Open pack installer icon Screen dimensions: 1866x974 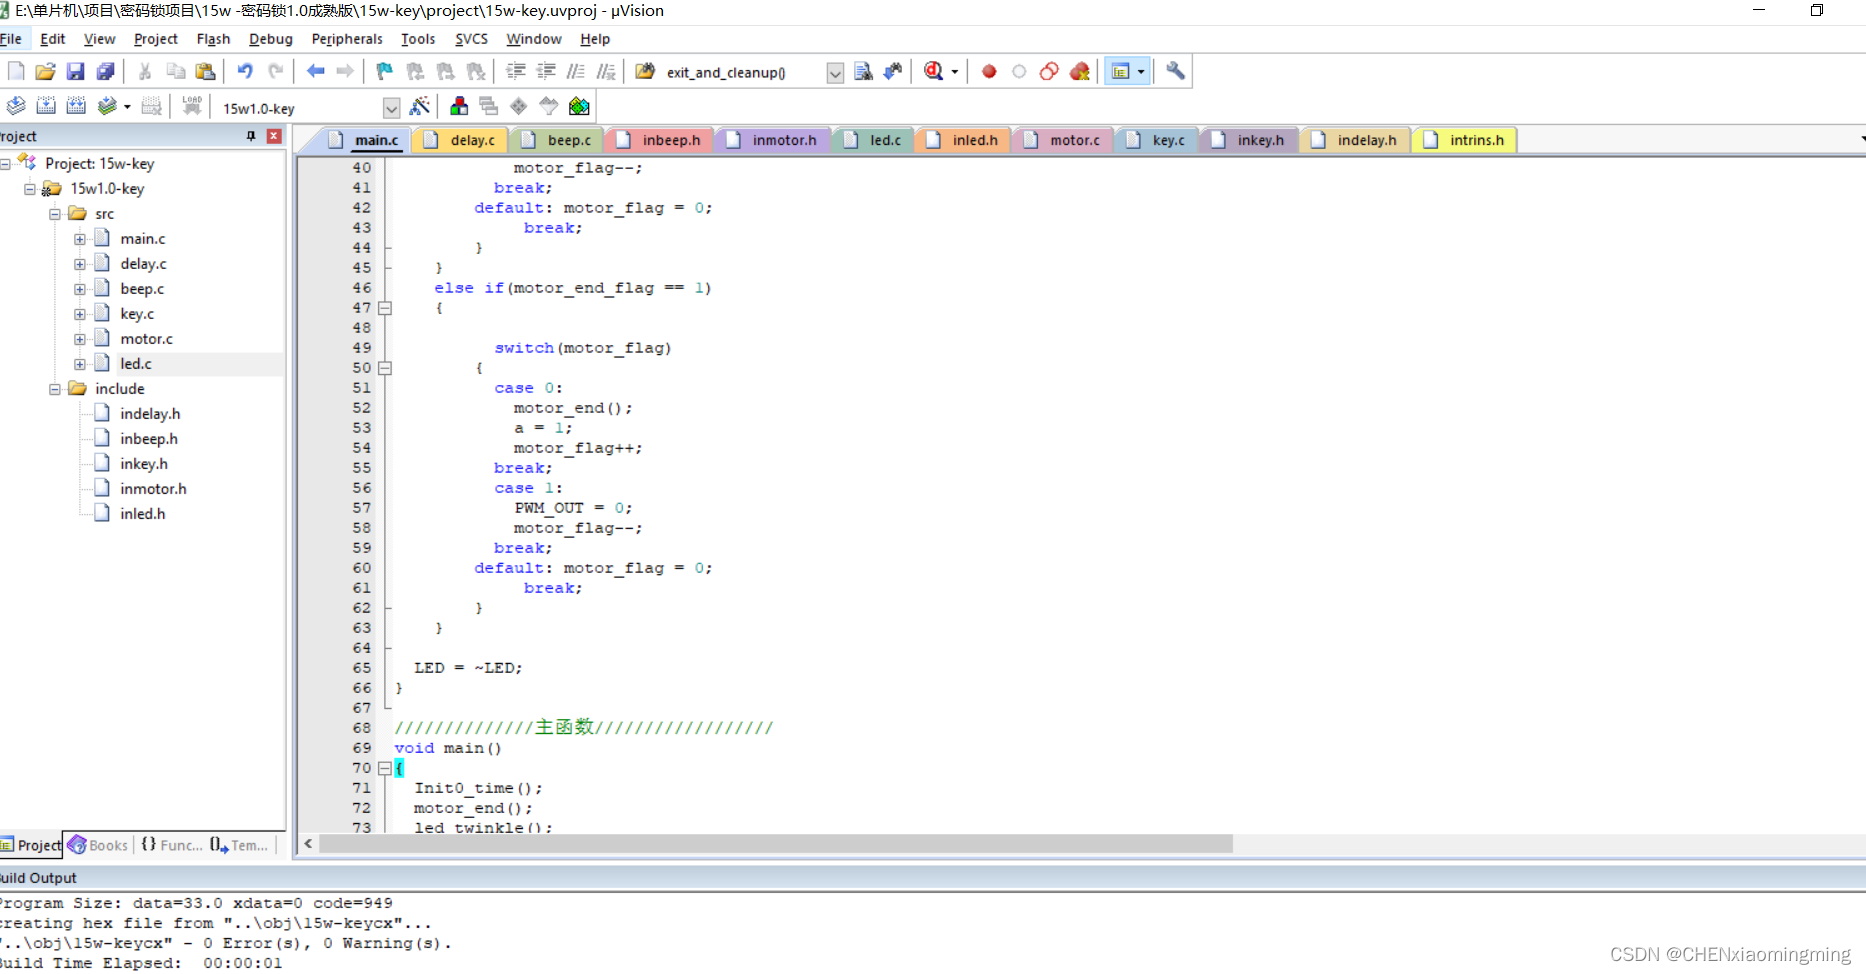[579, 106]
